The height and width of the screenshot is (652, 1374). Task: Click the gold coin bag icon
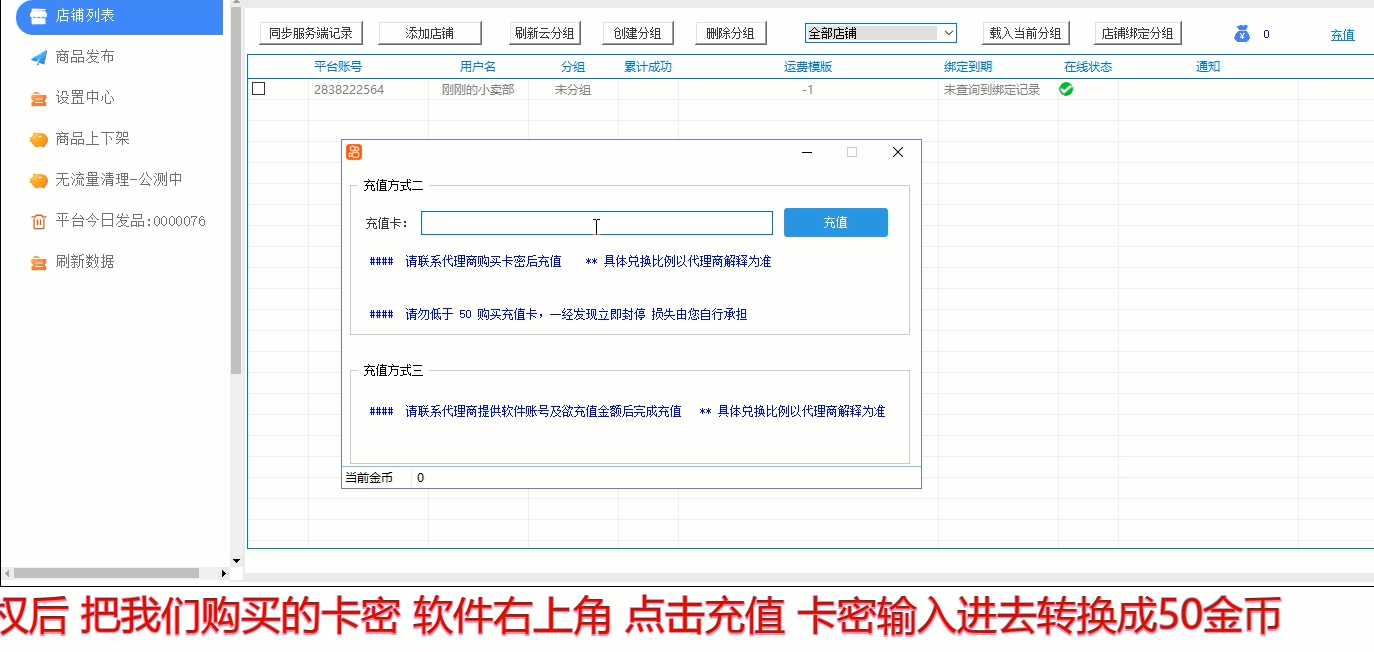(1242, 34)
